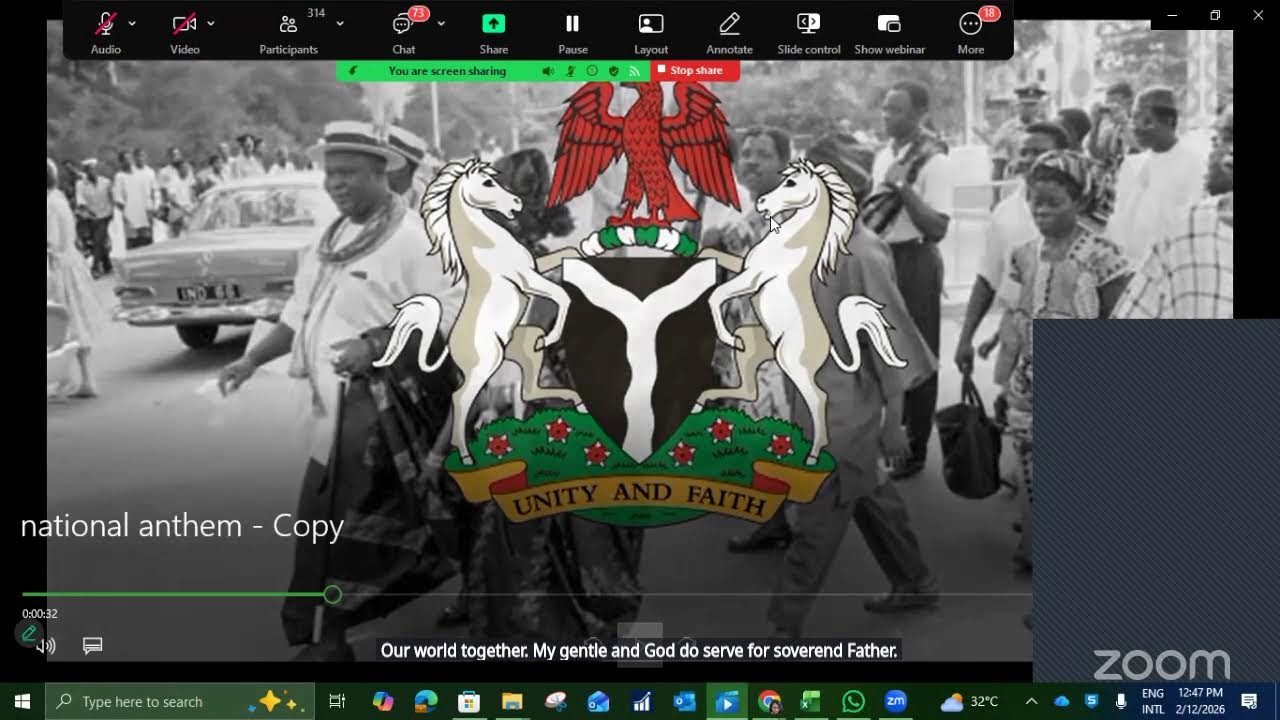1280x720 pixels.
Task: Expand the Chat options arrow
Action: tap(441, 23)
